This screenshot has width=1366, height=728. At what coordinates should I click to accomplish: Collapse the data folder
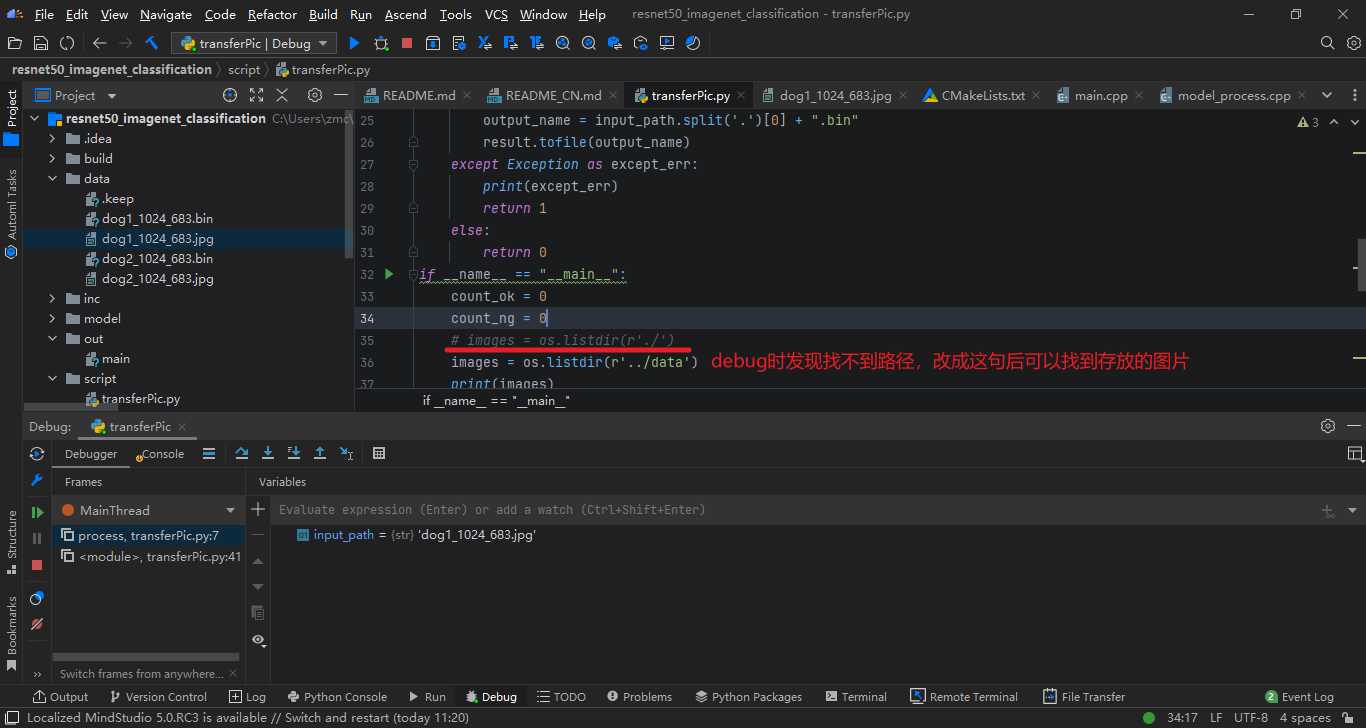[x=52, y=179]
